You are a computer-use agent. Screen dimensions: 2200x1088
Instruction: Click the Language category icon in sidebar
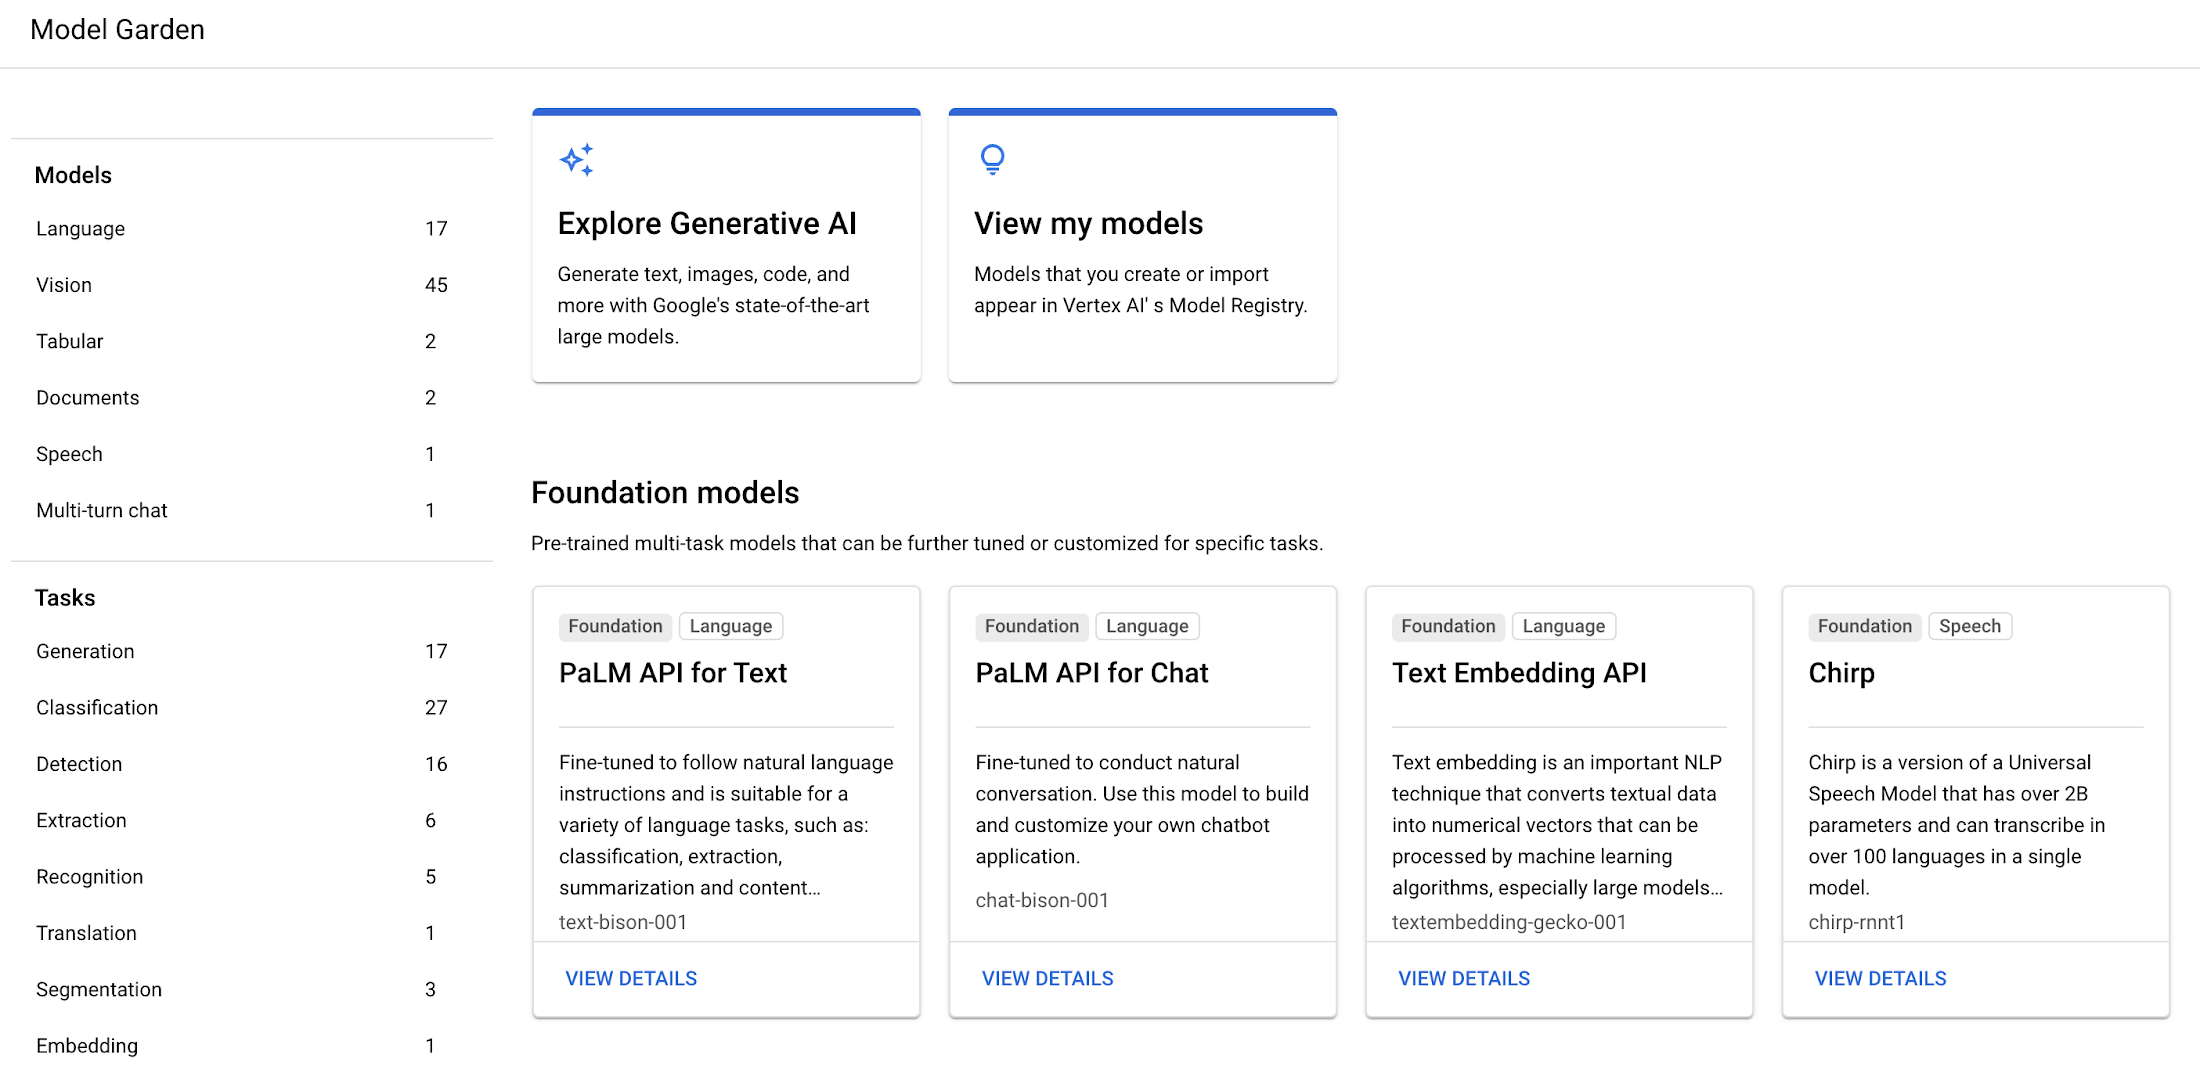click(80, 227)
